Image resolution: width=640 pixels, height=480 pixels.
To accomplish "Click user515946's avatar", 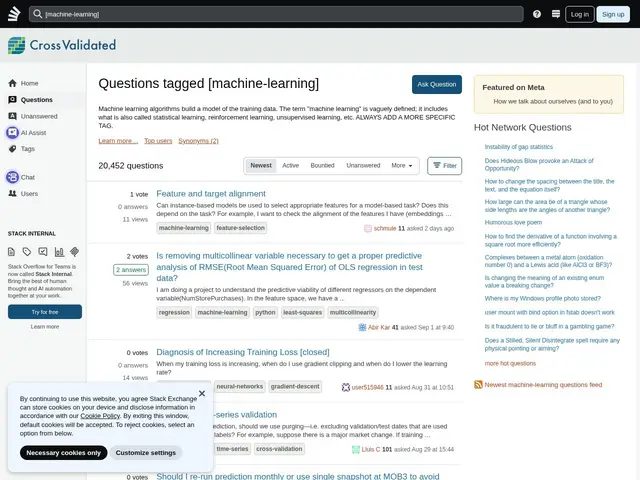I will (346, 387).
